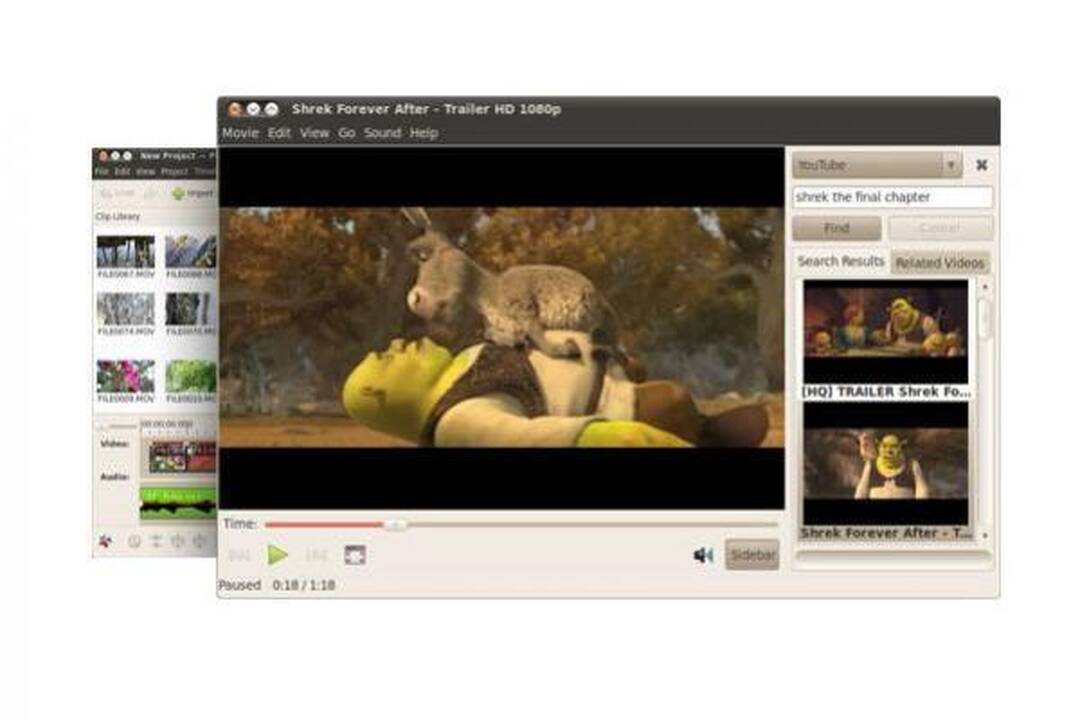
Task: Open the Go menu
Action: (x=346, y=133)
